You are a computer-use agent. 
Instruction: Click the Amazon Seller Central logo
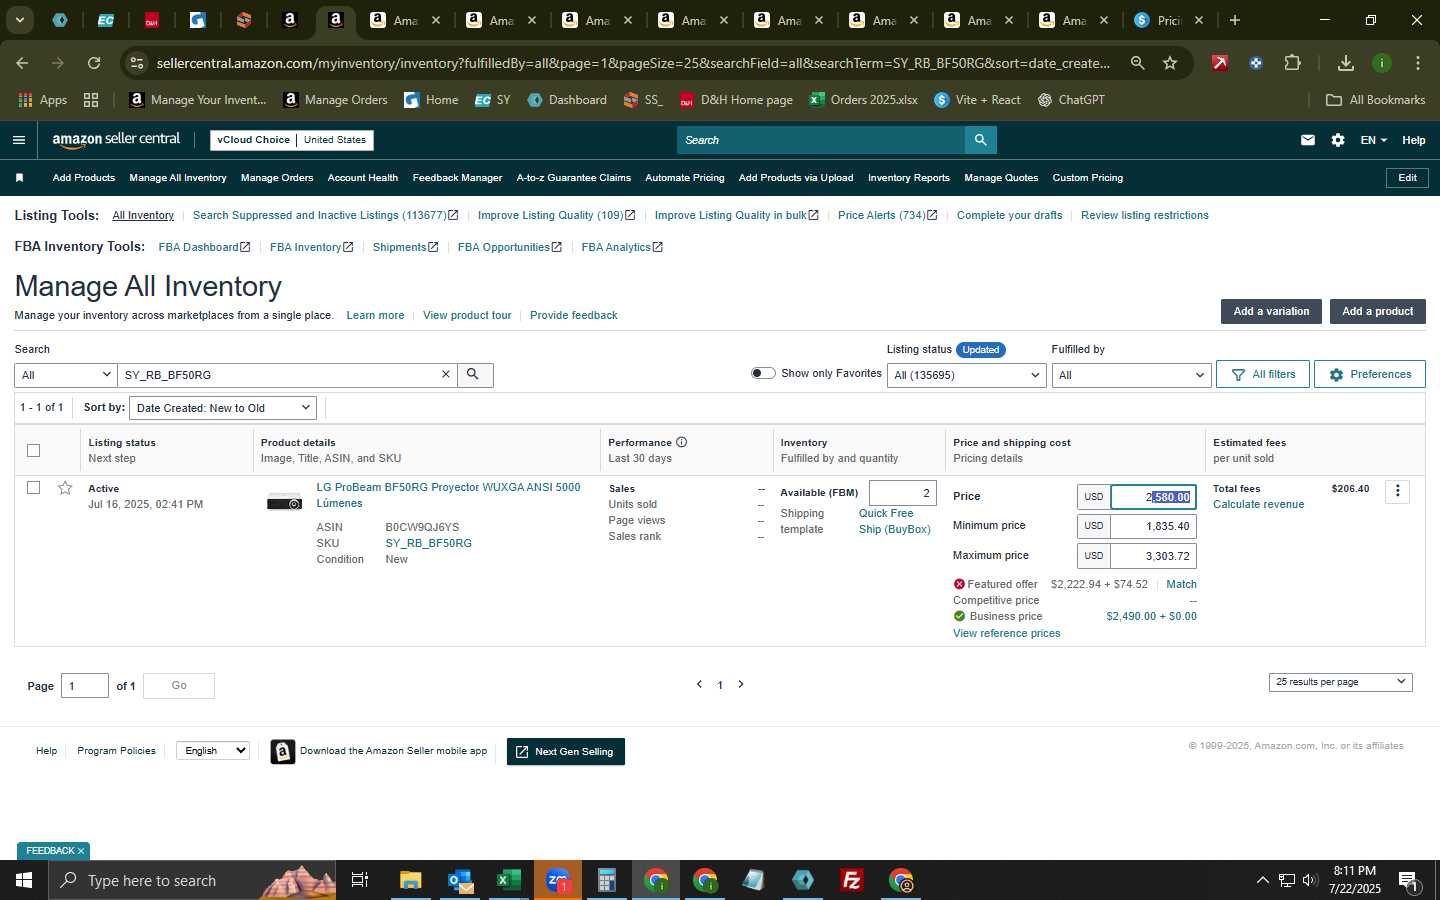click(116, 140)
